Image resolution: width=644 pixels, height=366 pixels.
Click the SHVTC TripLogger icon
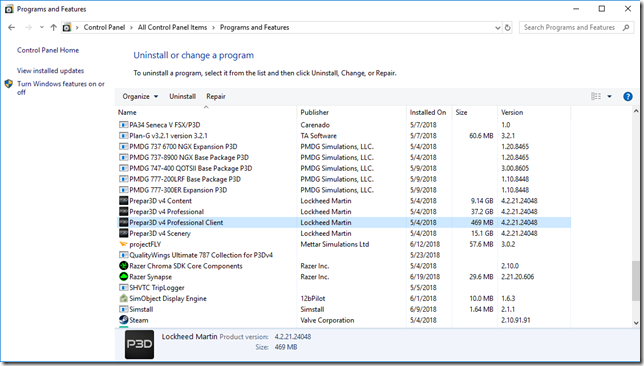[x=123, y=288]
